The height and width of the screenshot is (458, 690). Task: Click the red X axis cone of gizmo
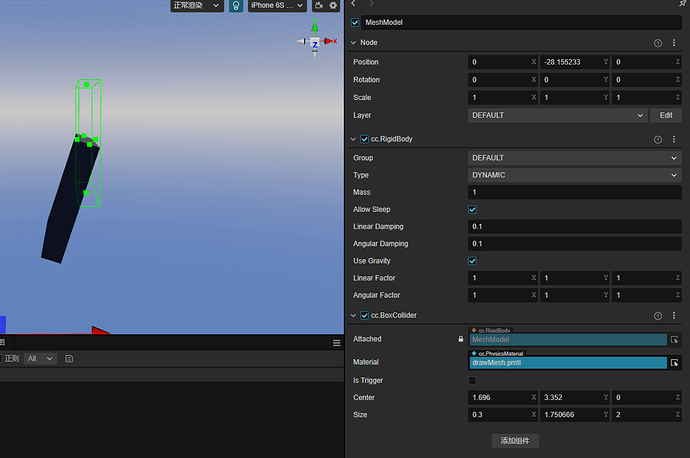pyautogui.click(x=328, y=41)
